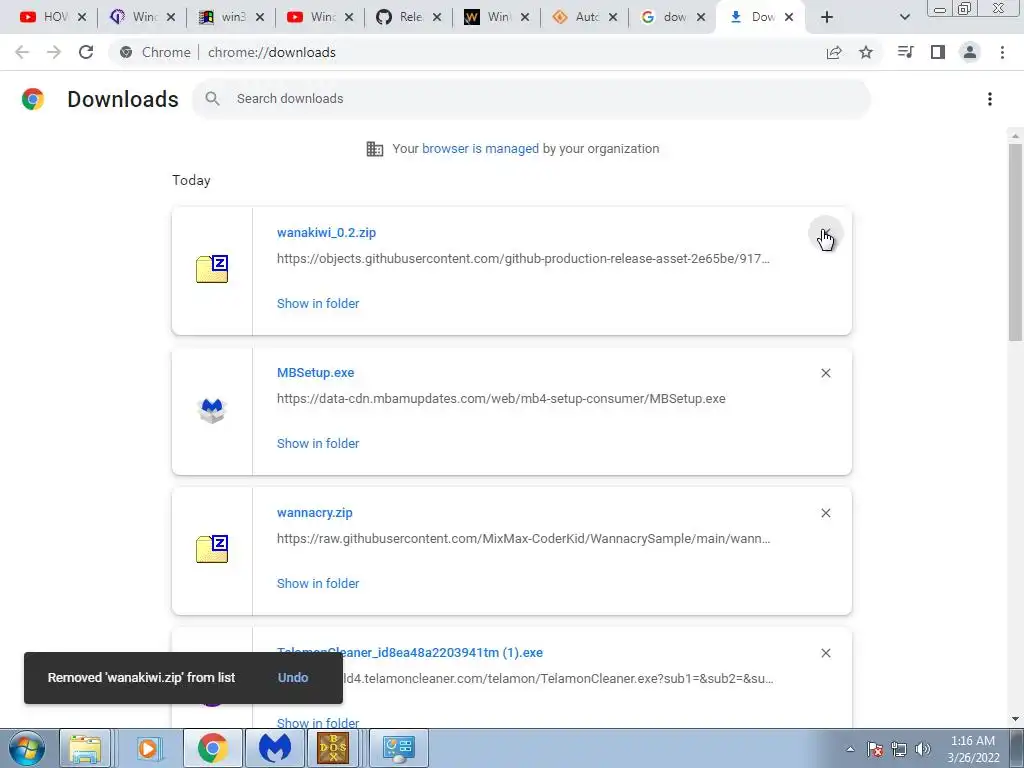Open wanakiwi_0.2.zip file link

tap(327, 232)
